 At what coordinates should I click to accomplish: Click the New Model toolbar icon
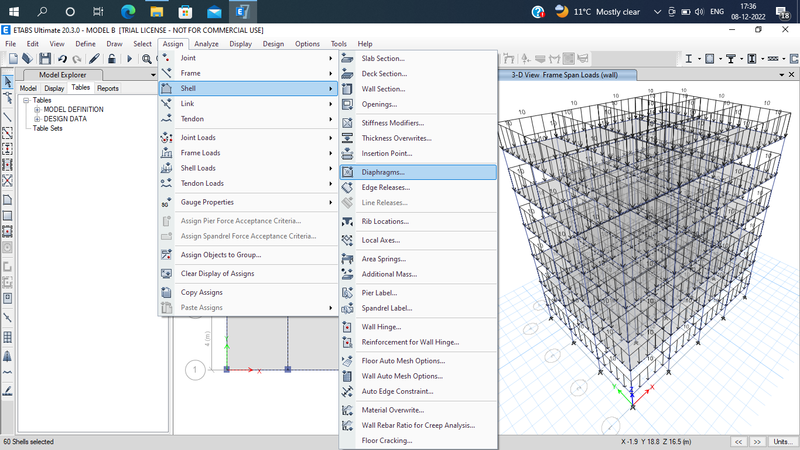13,59
